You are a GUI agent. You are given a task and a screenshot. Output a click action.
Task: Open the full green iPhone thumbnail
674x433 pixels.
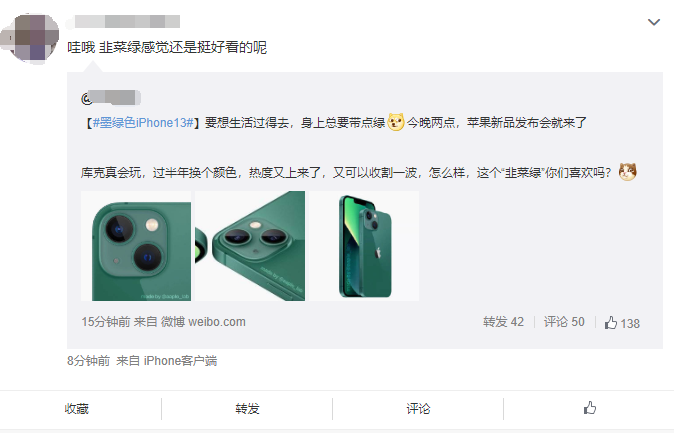click(x=364, y=246)
